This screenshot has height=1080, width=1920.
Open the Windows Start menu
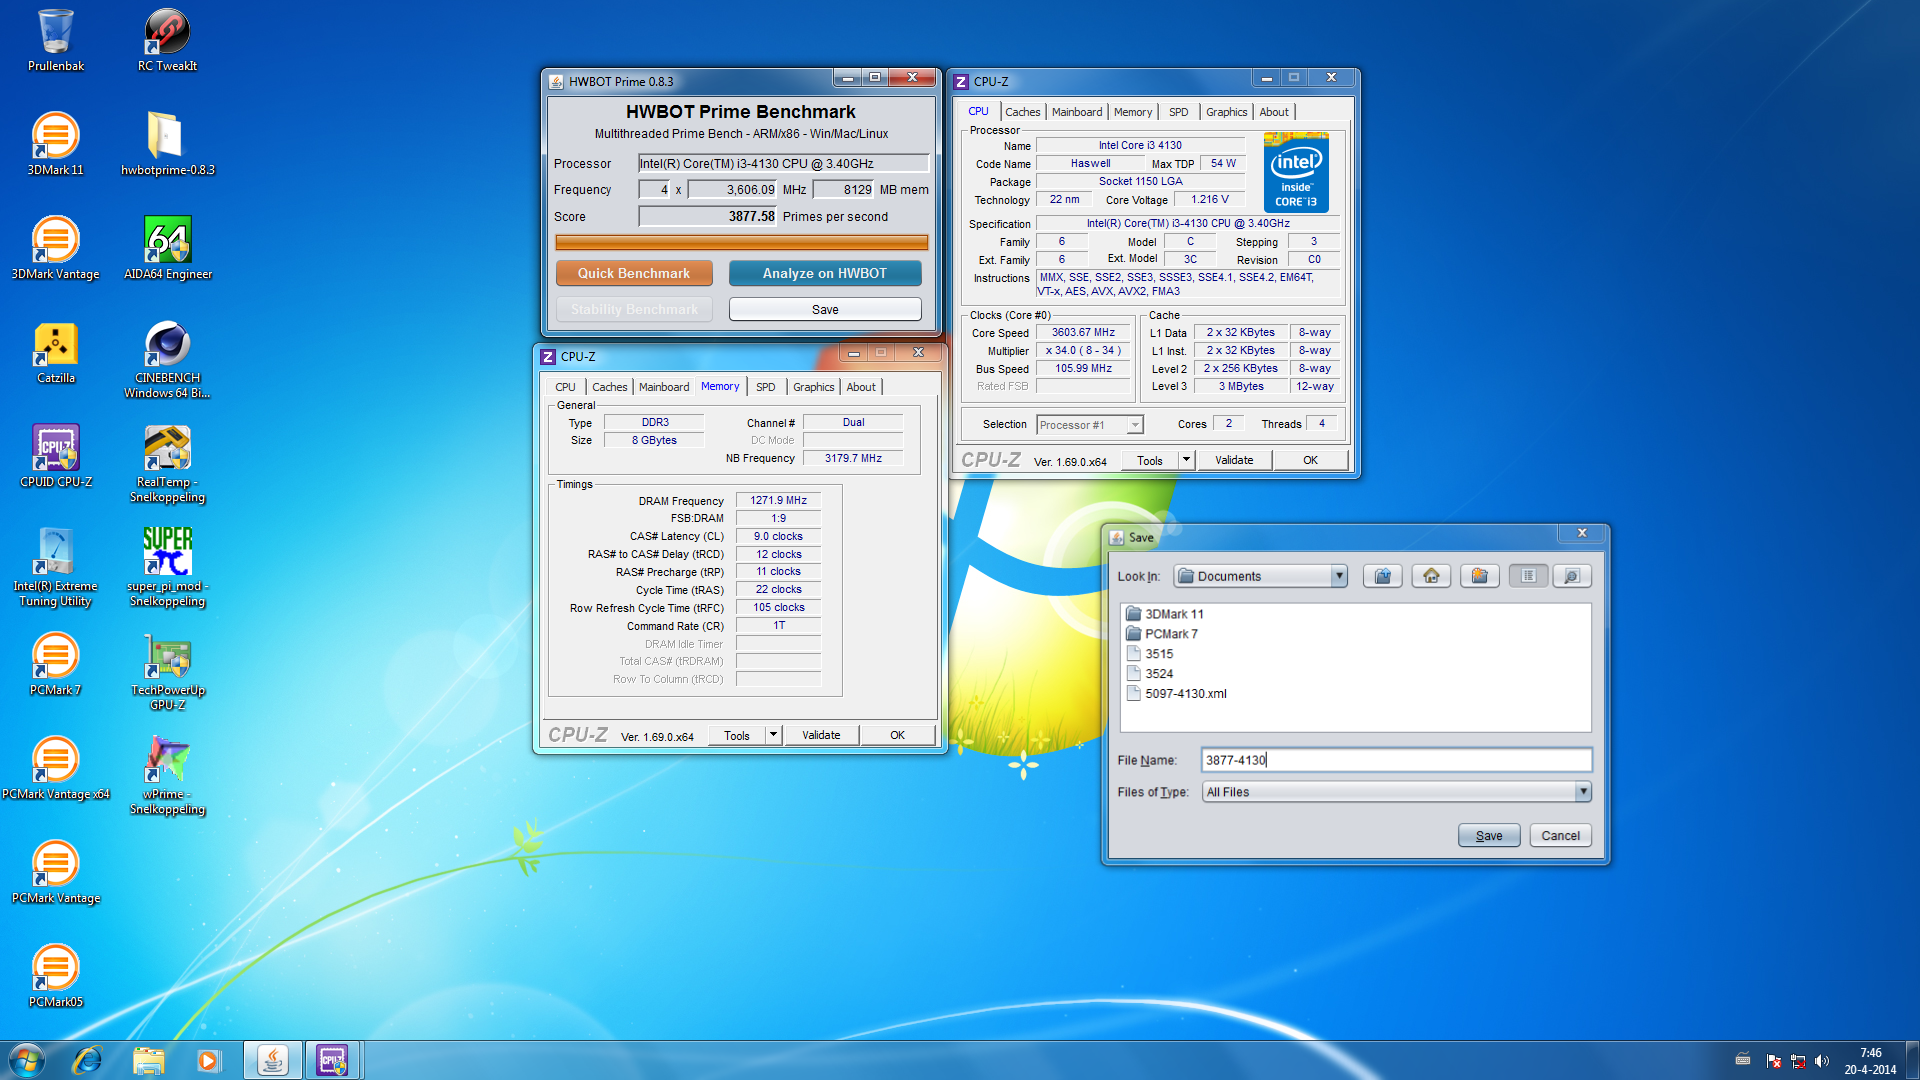[27, 1060]
